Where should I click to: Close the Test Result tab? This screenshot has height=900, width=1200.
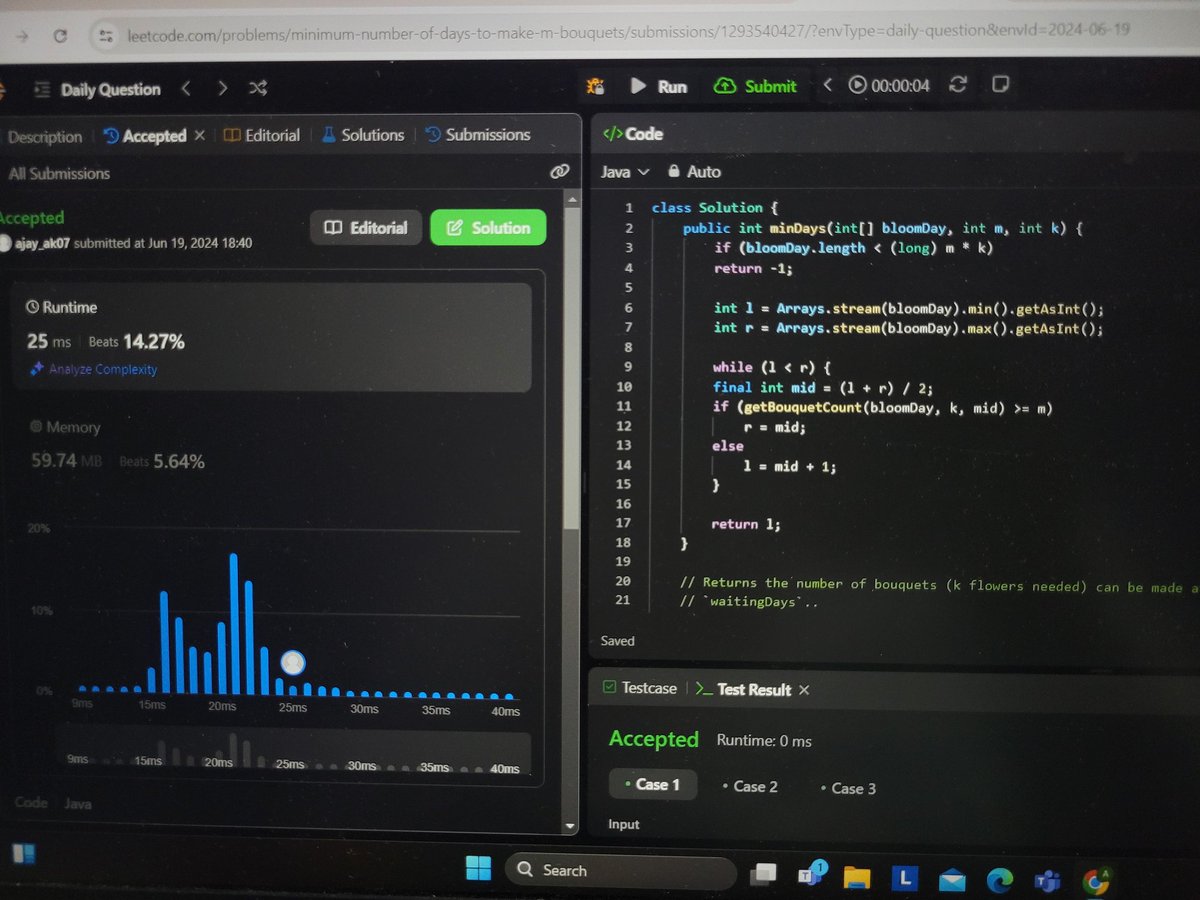(x=804, y=690)
